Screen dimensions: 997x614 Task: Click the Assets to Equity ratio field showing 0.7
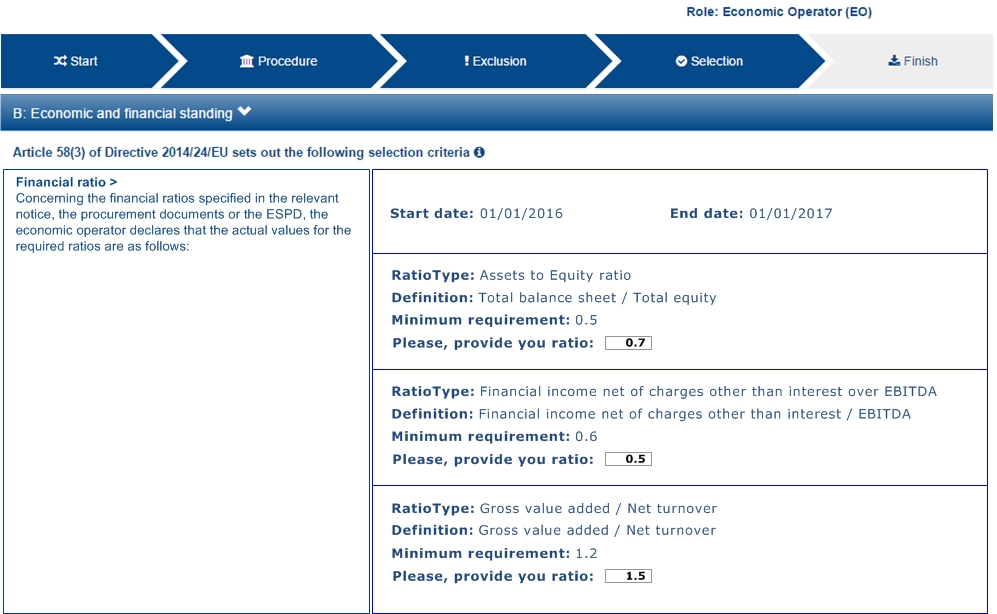(628, 342)
